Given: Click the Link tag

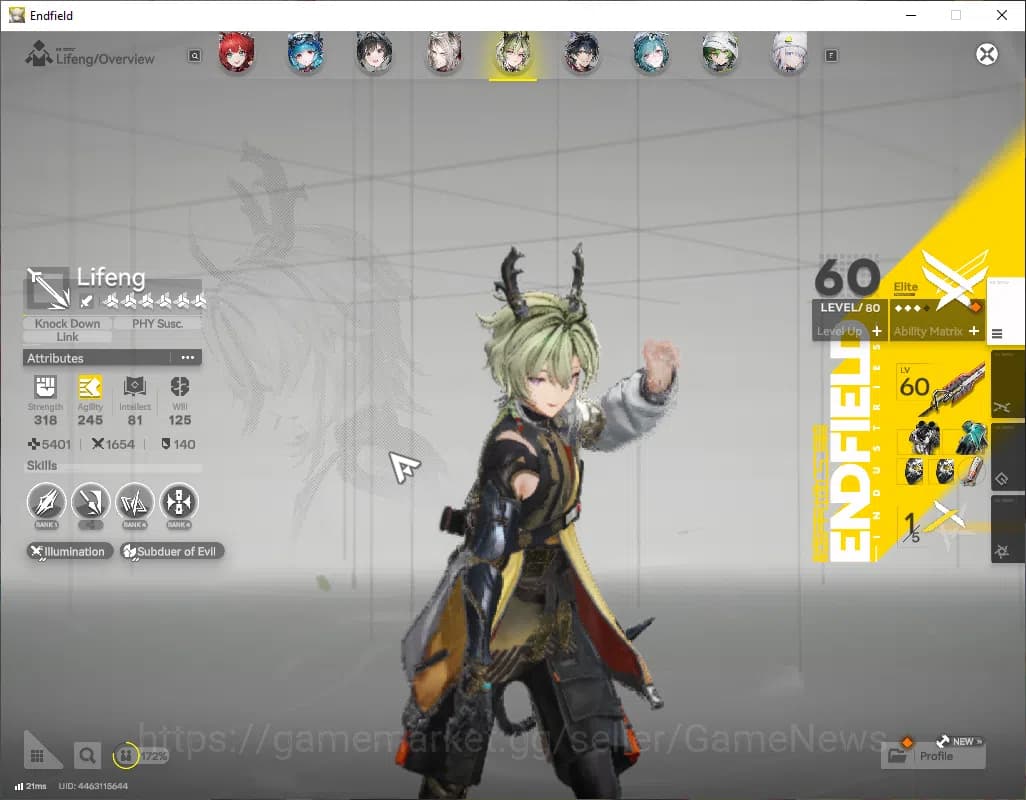Looking at the screenshot, I should click(x=67, y=337).
